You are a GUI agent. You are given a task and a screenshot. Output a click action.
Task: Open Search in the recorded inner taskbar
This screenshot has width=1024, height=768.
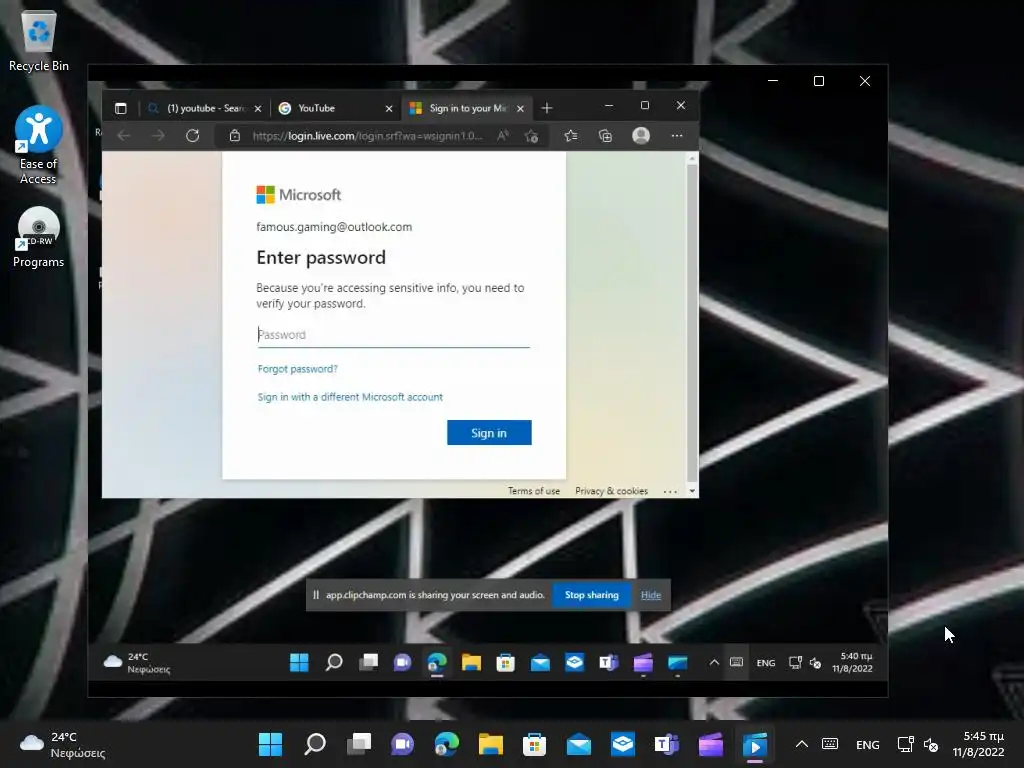coord(334,663)
